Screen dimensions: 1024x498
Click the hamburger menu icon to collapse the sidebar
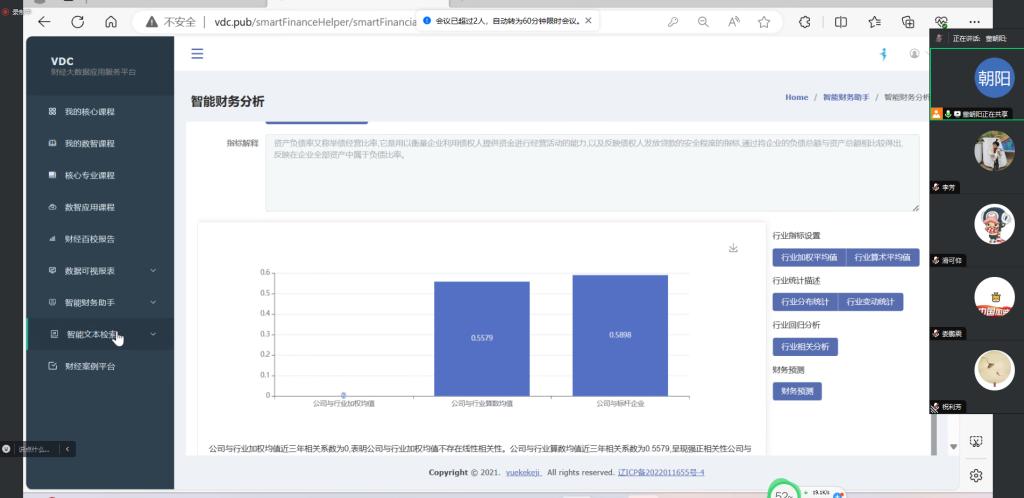[197, 54]
